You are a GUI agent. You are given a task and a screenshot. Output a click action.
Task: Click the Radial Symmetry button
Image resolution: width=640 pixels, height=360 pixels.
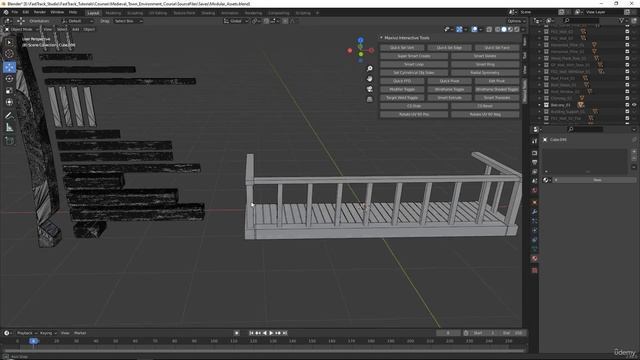pos(485,73)
